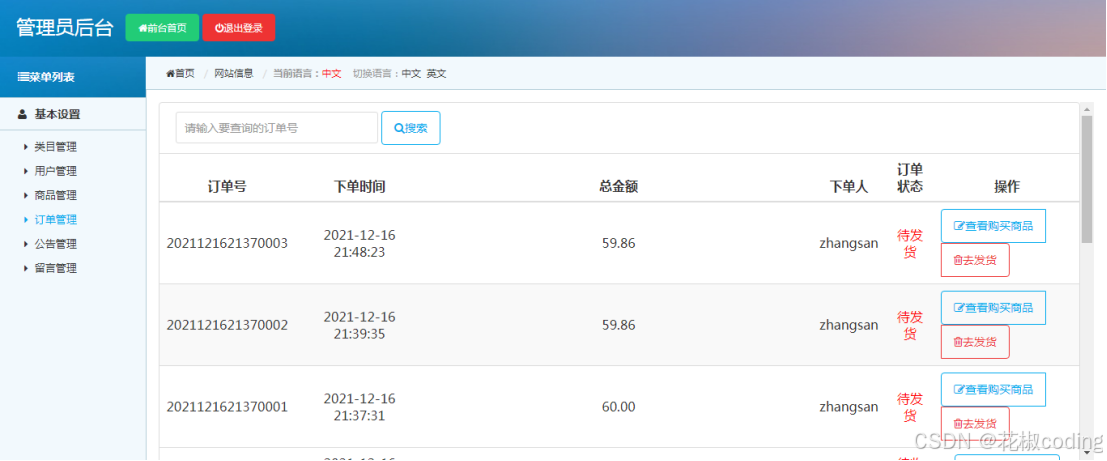Click the 下单人 column header
The image size is (1107, 461).
coord(849,186)
